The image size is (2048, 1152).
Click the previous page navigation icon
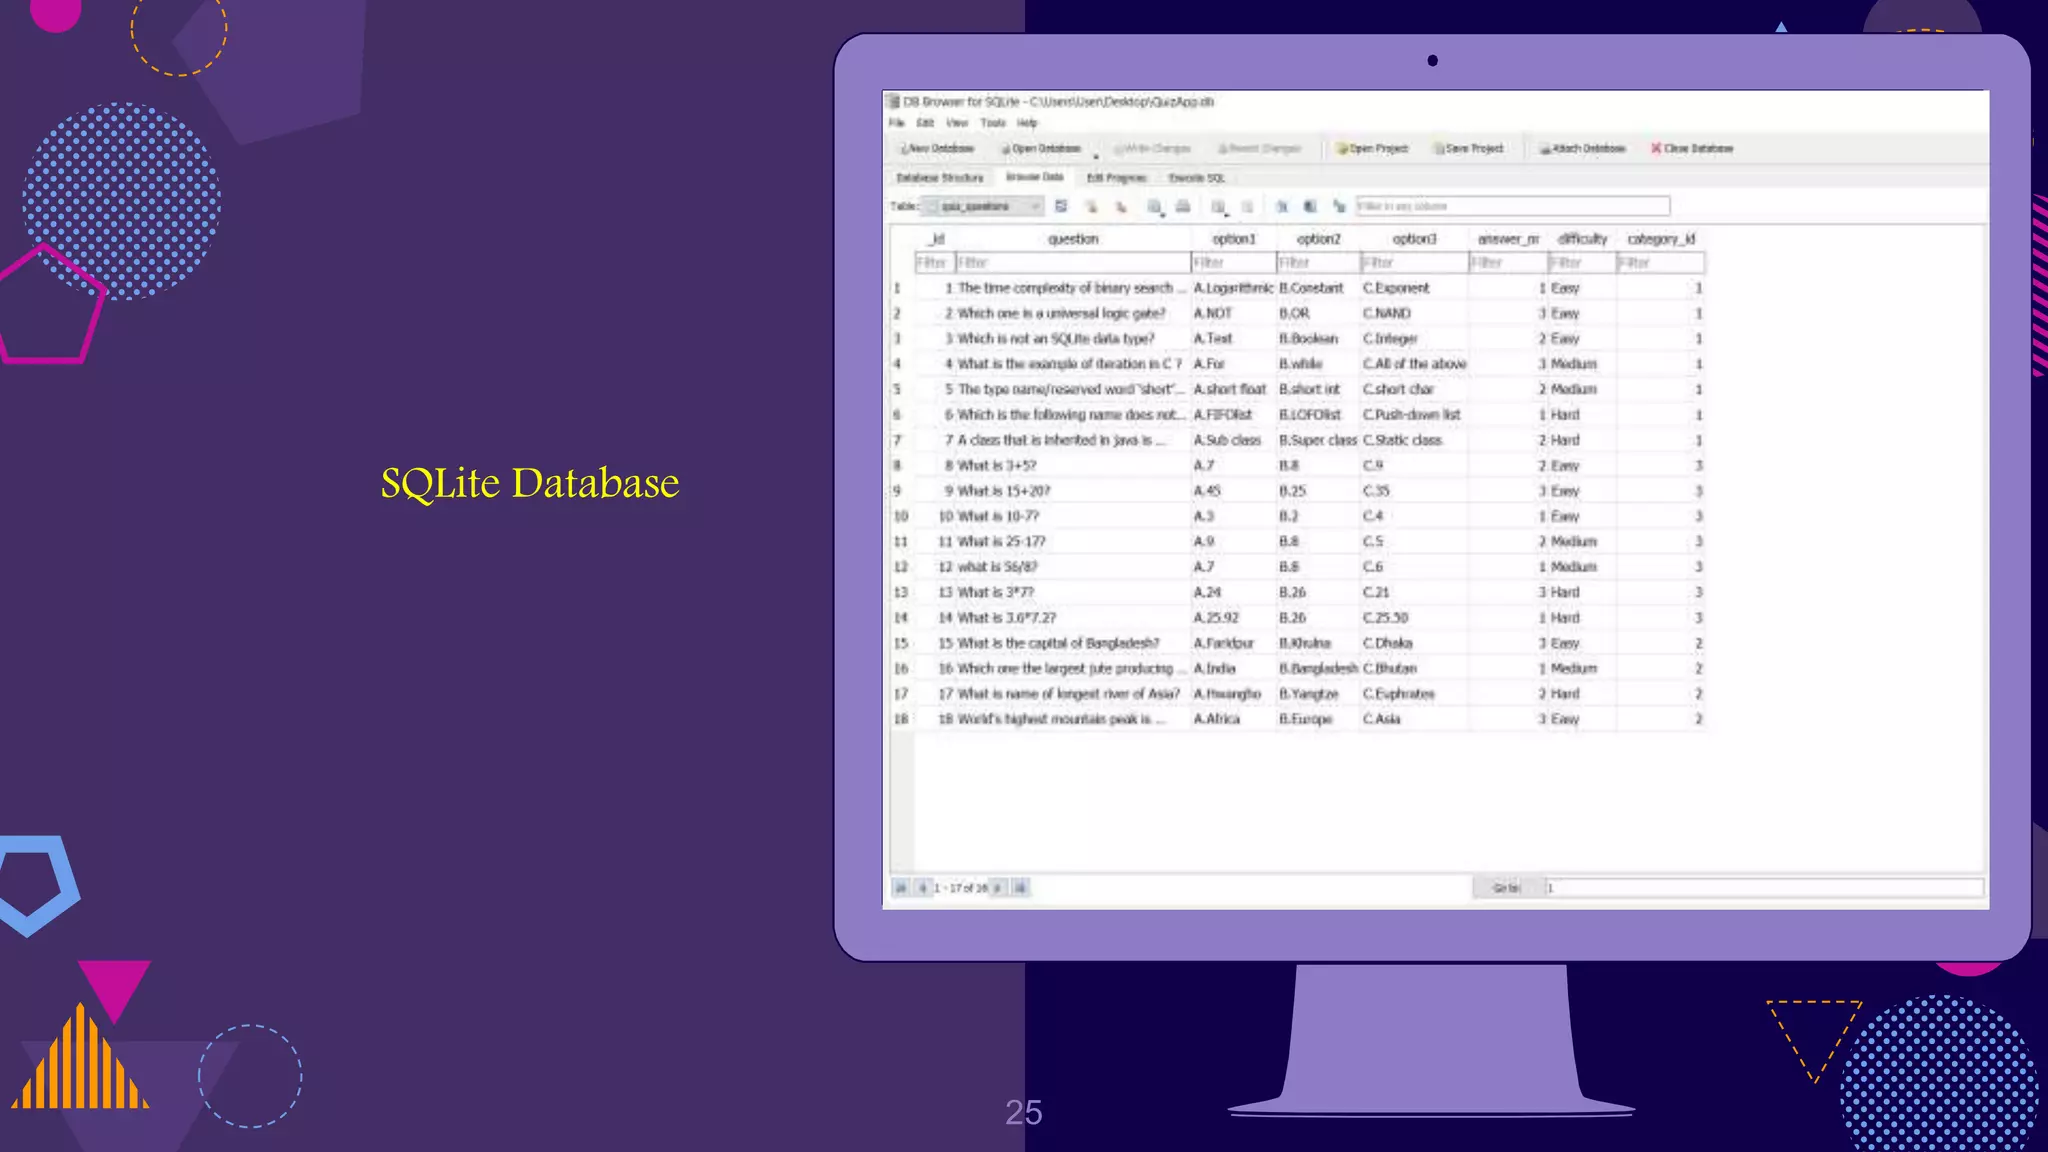pos(922,887)
